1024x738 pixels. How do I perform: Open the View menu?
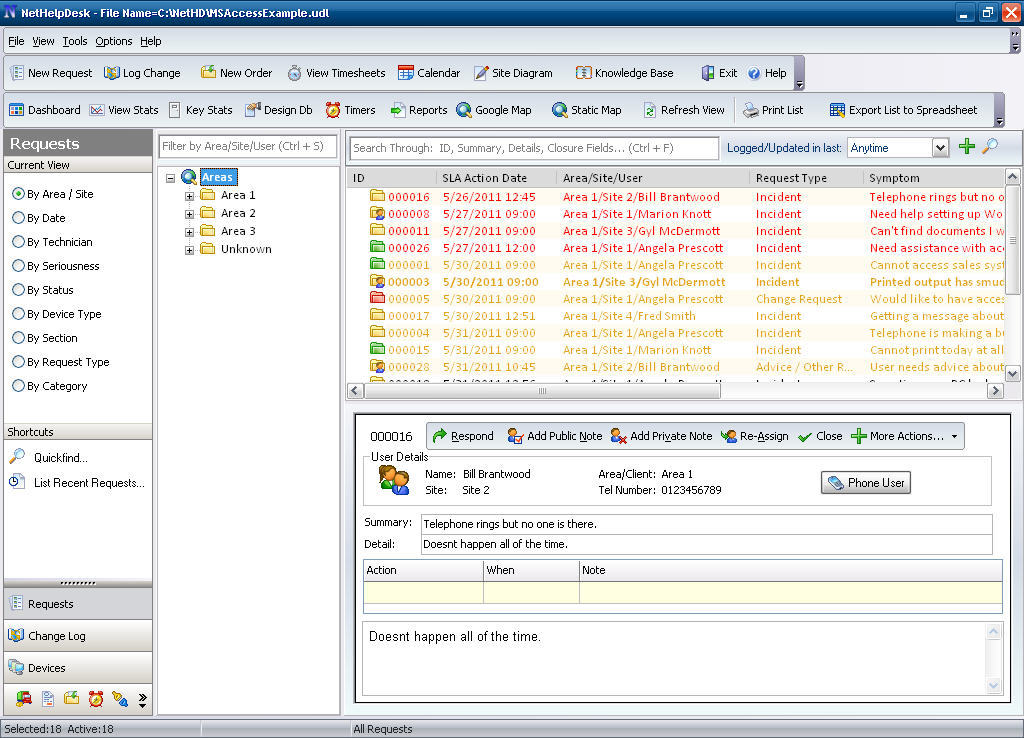point(43,41)
